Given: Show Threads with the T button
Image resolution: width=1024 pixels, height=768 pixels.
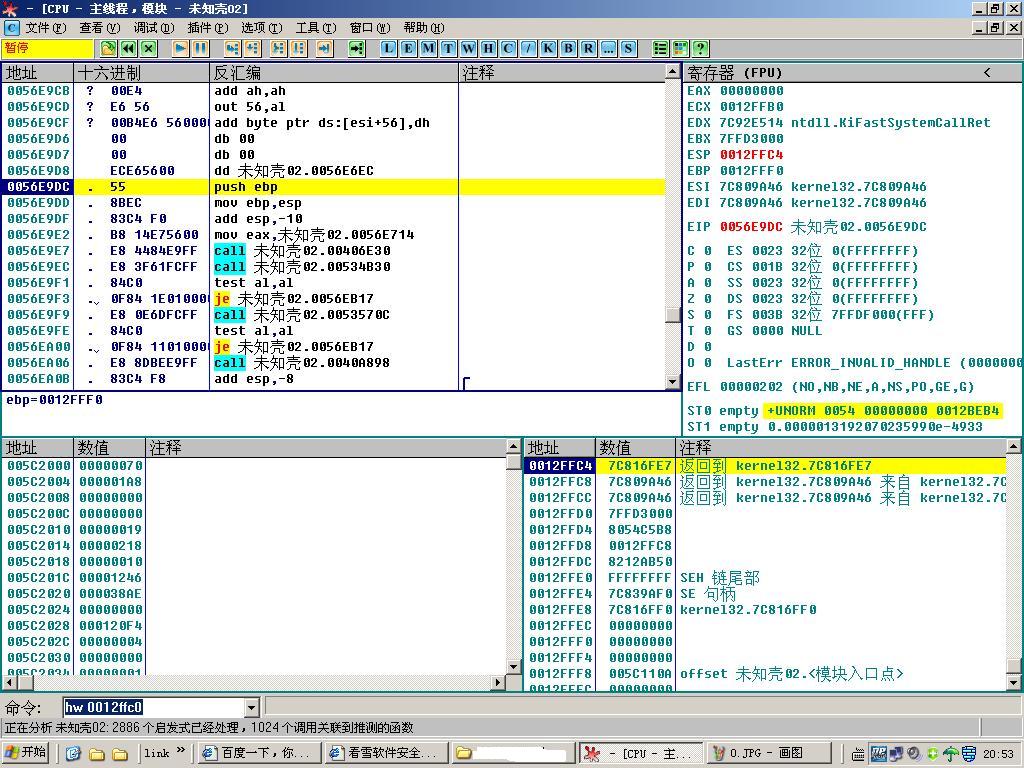Looking at the screenshot, I should (448, 48).
